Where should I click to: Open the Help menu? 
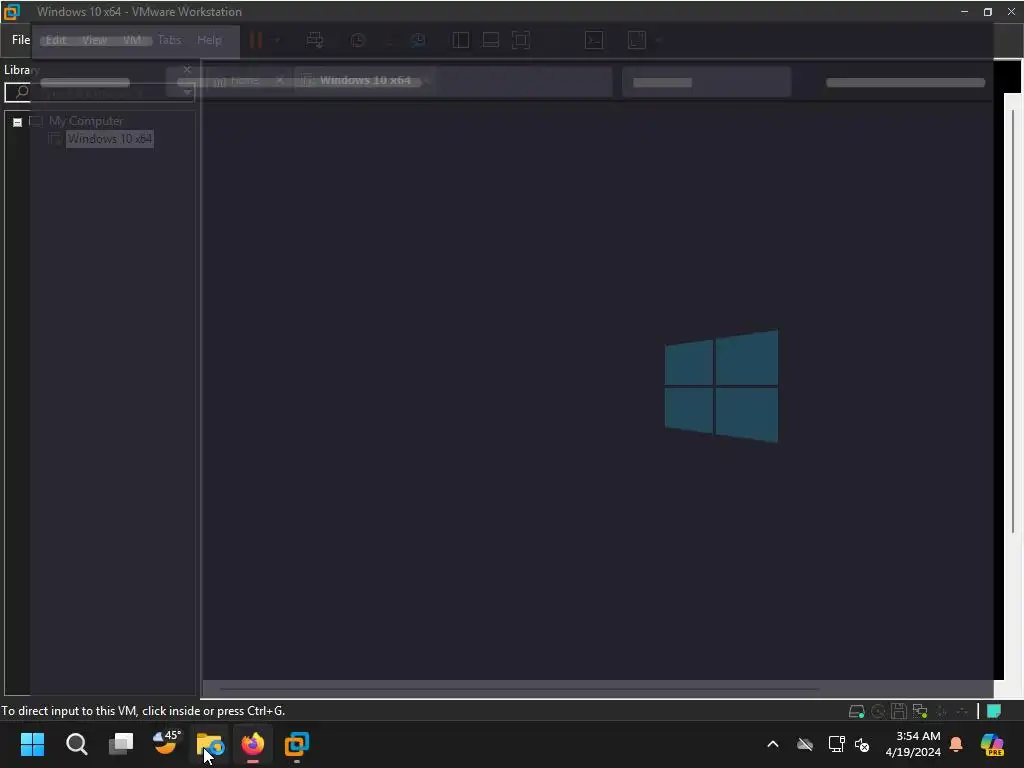(x=209, y=40)
